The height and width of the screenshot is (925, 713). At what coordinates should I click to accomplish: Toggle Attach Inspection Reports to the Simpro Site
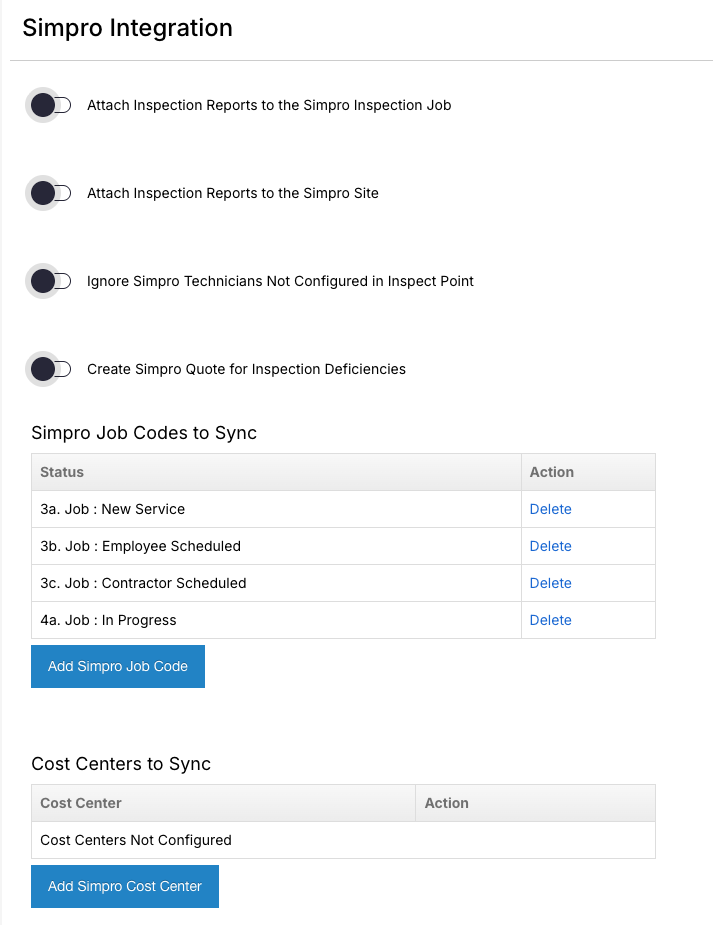click(x=50, y=193)
